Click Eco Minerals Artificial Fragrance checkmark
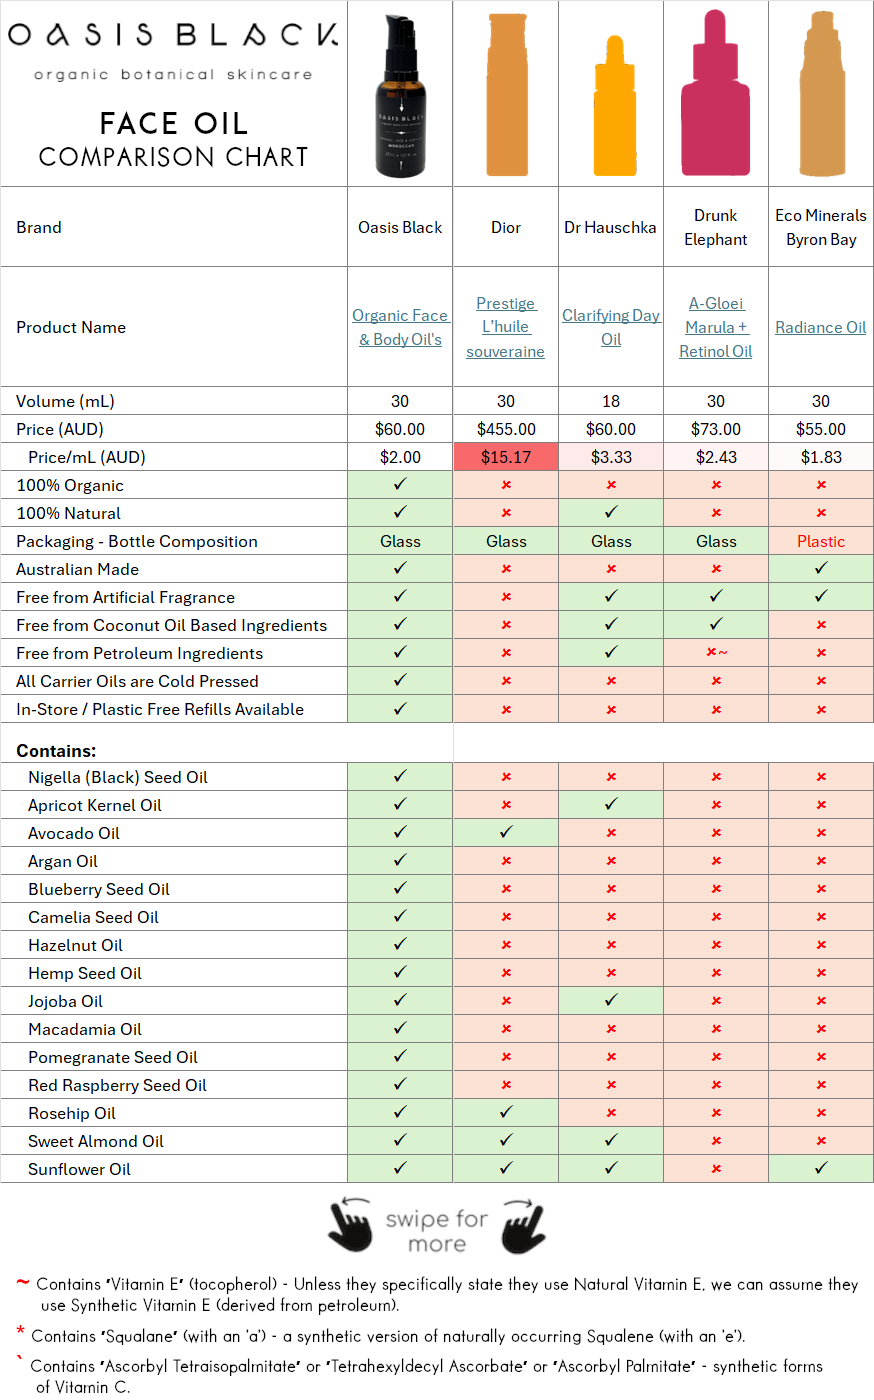874x1400 pixels. click(x=821, y=596)
